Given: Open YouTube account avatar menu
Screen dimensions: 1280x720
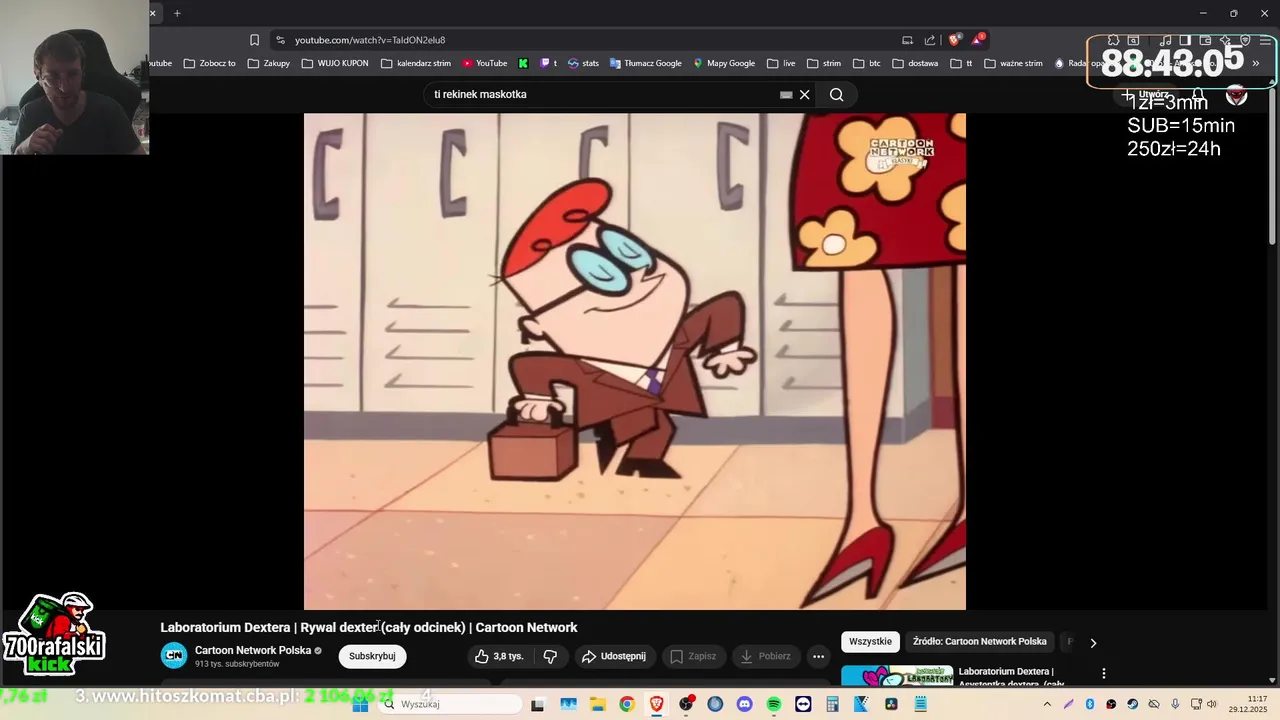Looking at the screenshot, I should (x=1237, y=95).
